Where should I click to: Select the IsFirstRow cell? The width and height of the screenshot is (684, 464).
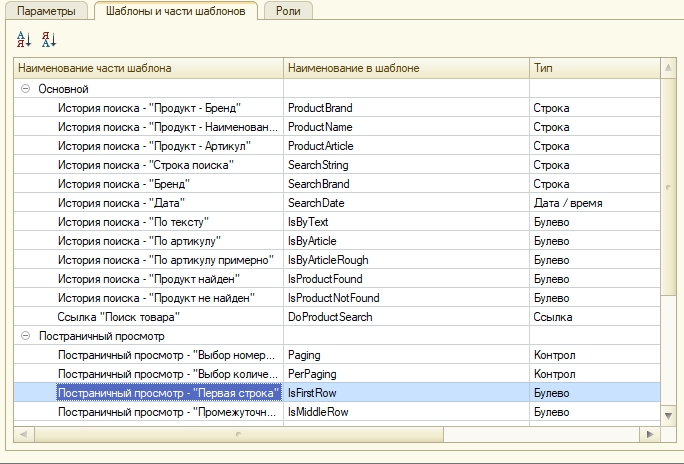click(x=313, y=393)
